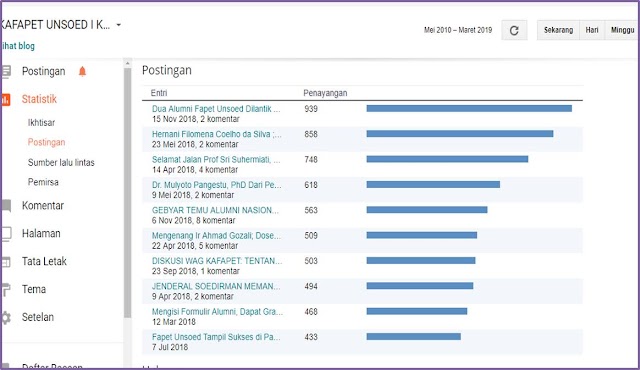Open the Setelan section label

coord(38,317)
